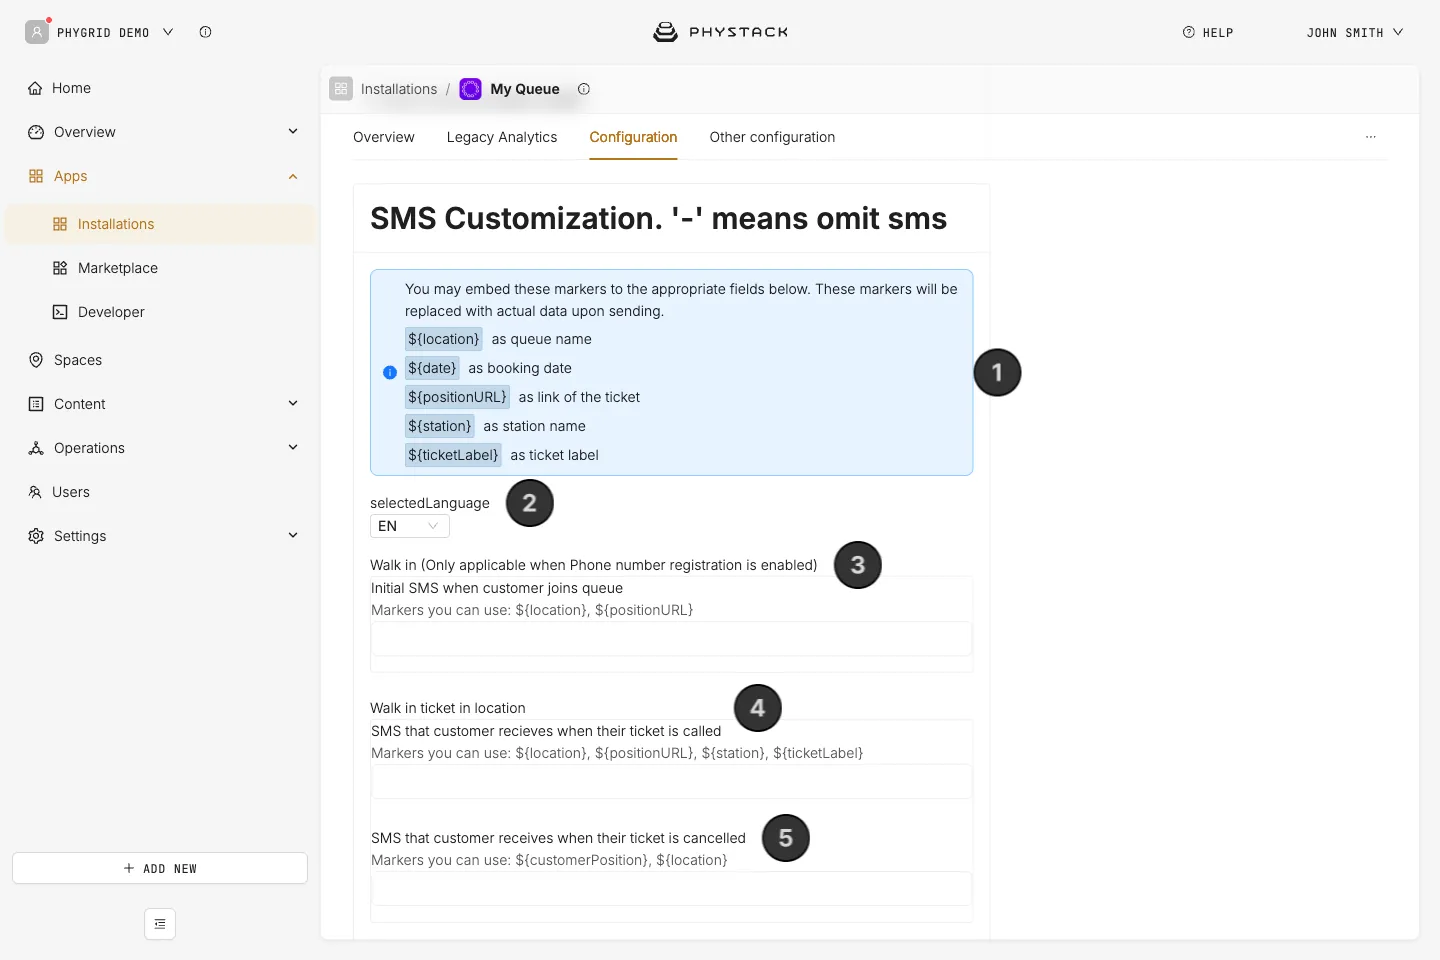Click the Spaces location pin icon
Image resolution: width=1440 pixels, height=960 pixels.
[36, 360]
